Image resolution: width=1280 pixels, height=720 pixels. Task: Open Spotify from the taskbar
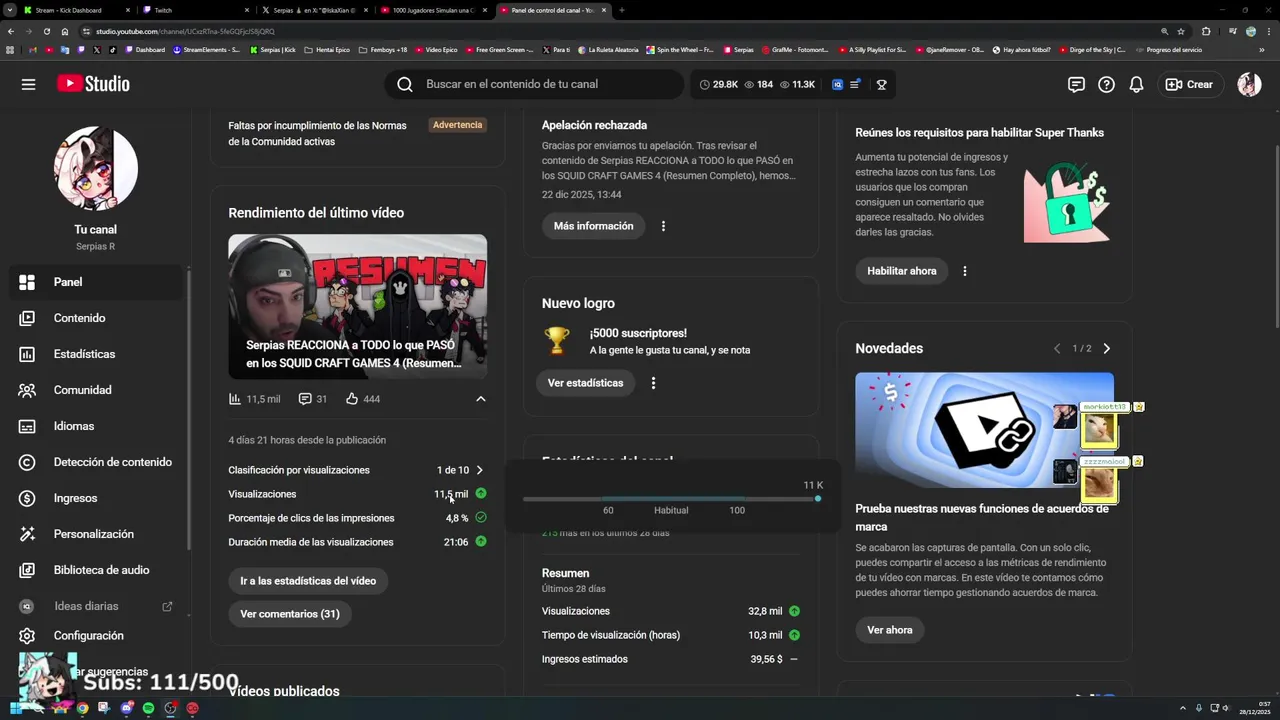(x=148, y=708)
